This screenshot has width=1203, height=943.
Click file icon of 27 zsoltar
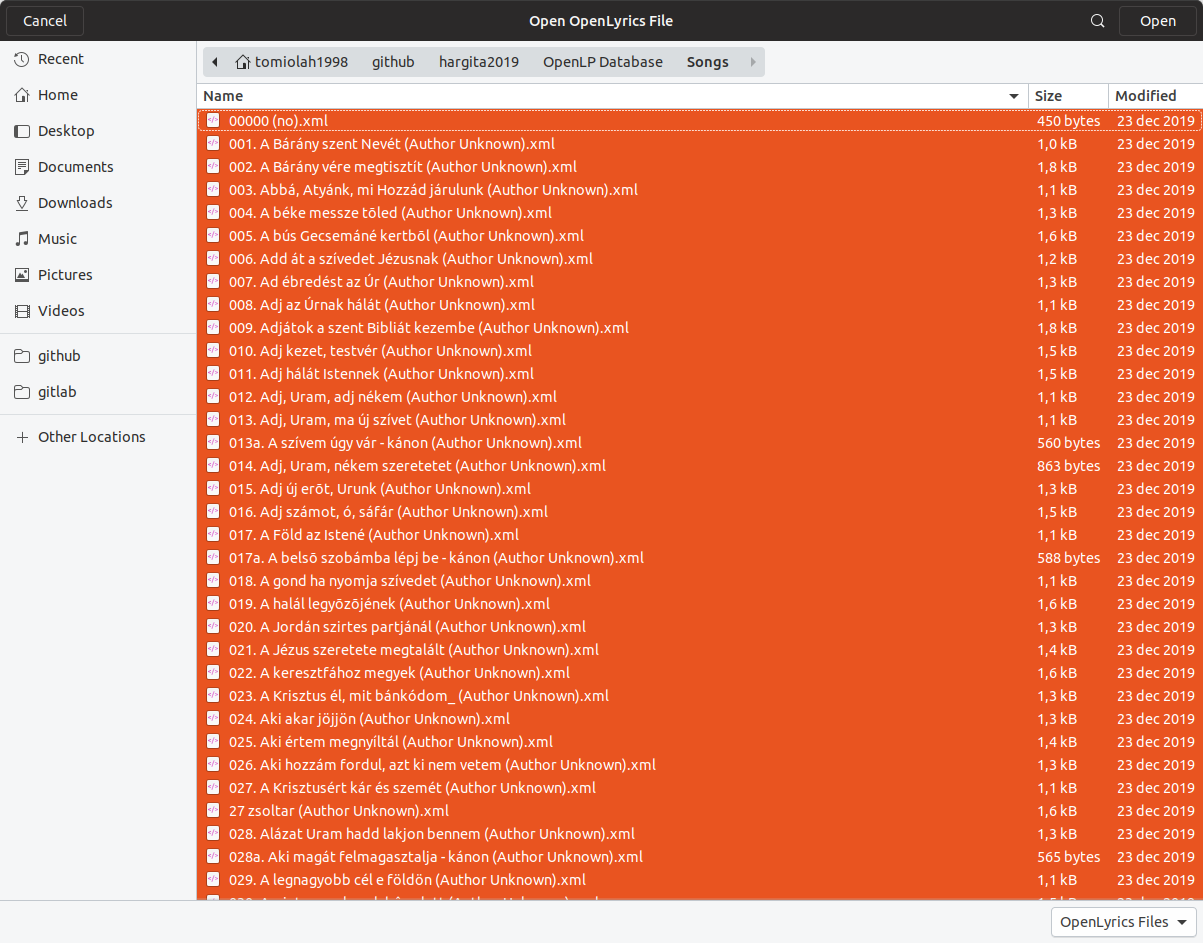pyautogui.click(x=213, y=810)
